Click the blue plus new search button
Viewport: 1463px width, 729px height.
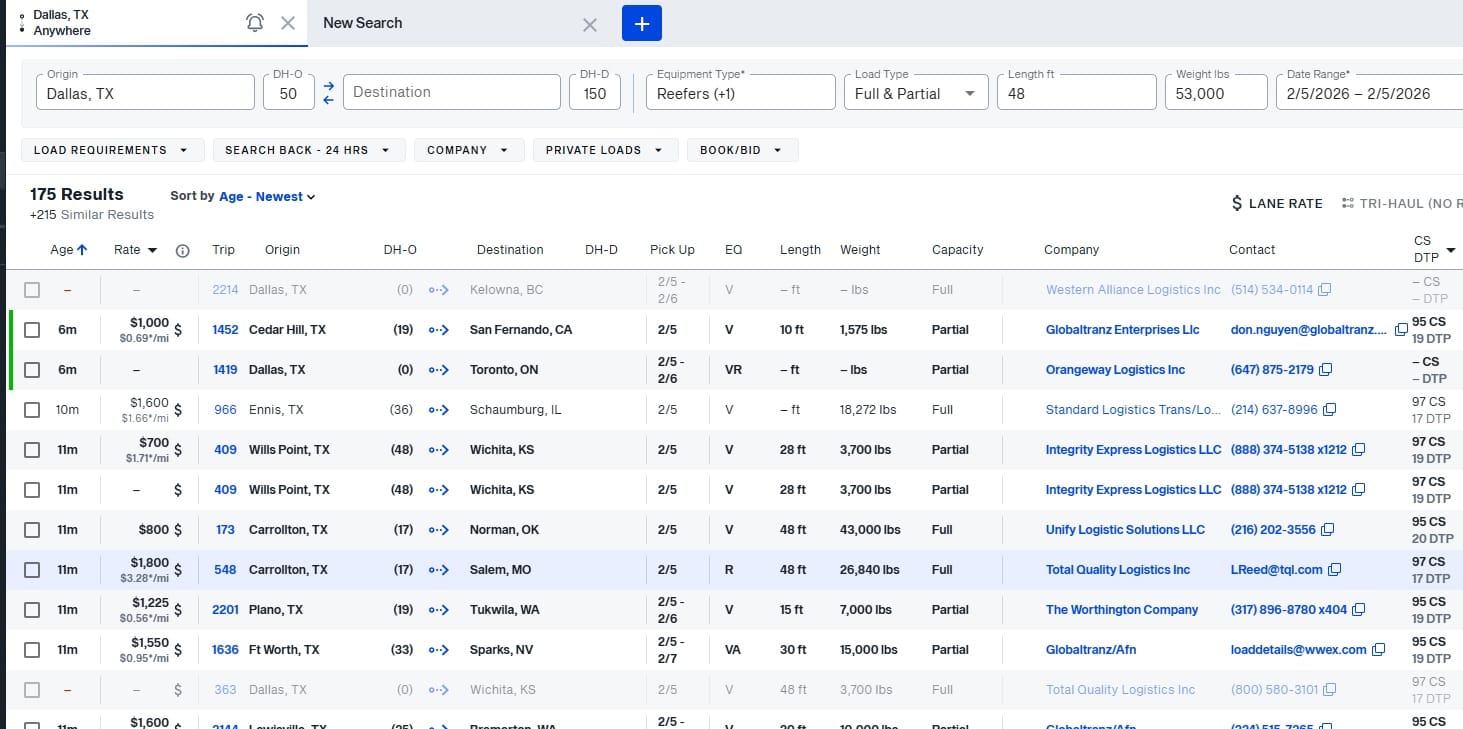click(641, 23)
